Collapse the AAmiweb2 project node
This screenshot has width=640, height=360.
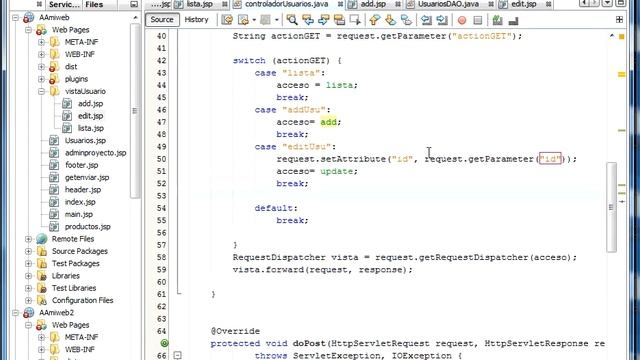16,313
